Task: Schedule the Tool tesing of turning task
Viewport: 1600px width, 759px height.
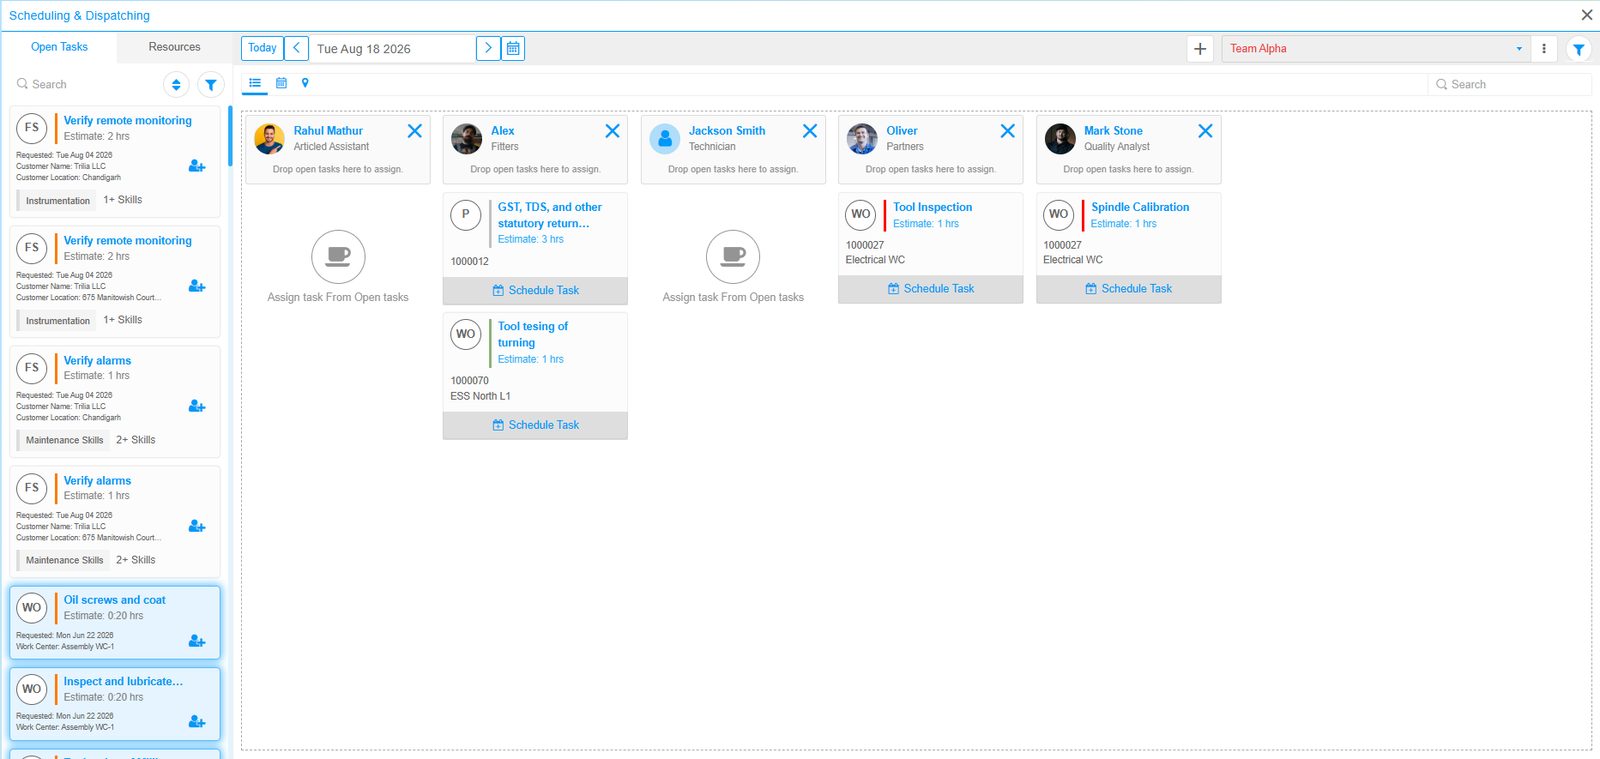Action: click(535, 425)
